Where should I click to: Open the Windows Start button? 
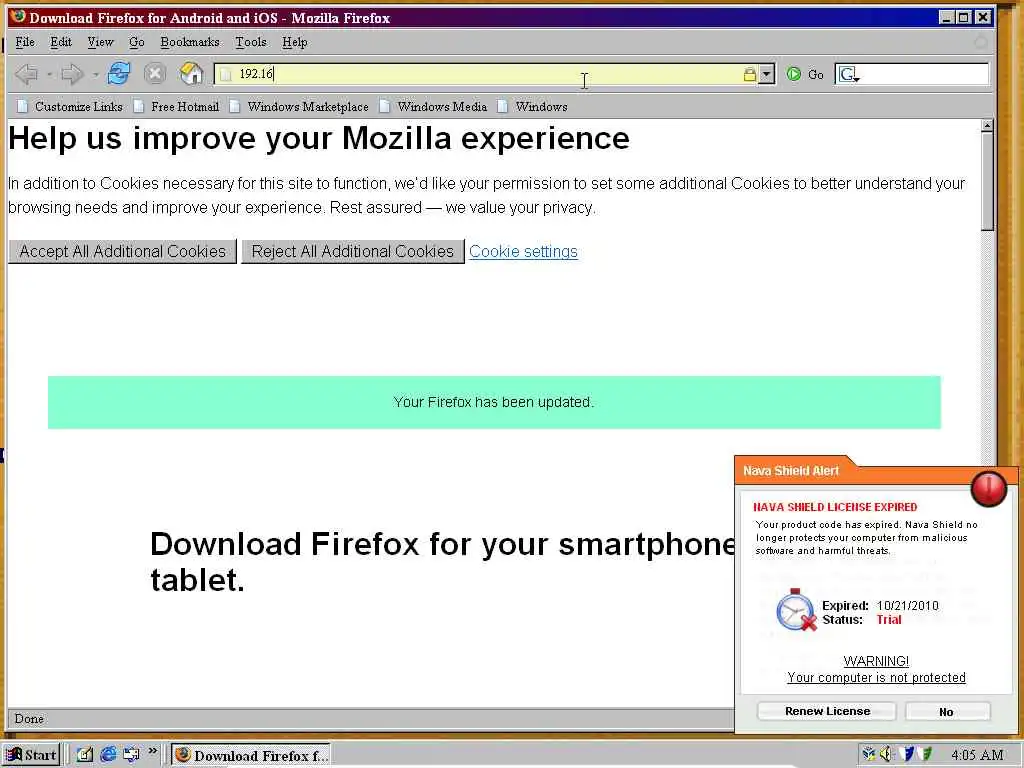(31, 755)
